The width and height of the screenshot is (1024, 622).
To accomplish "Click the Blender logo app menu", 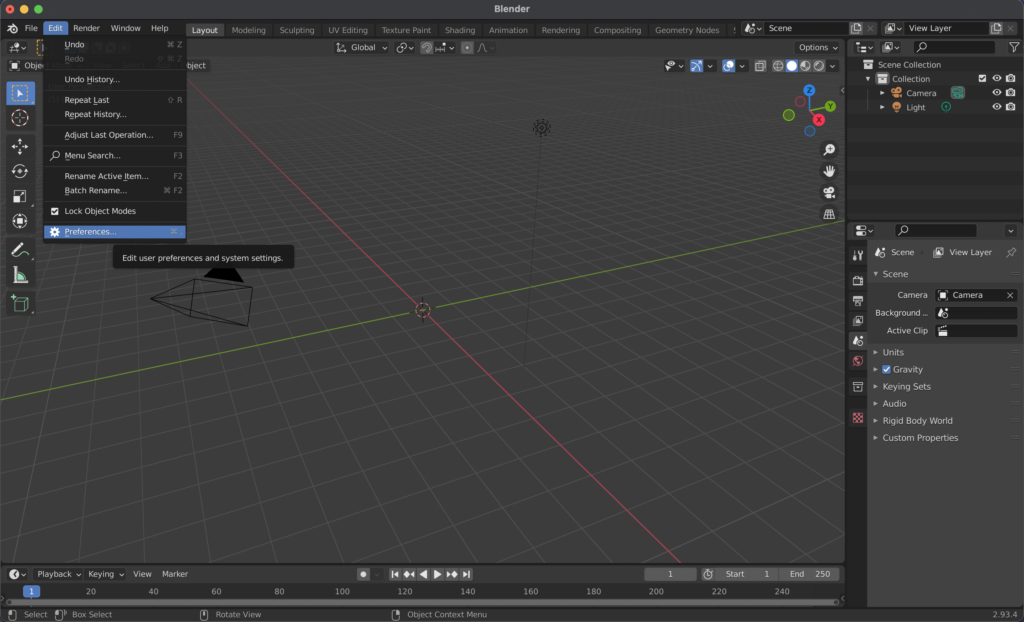I will (x=12, y=28).
